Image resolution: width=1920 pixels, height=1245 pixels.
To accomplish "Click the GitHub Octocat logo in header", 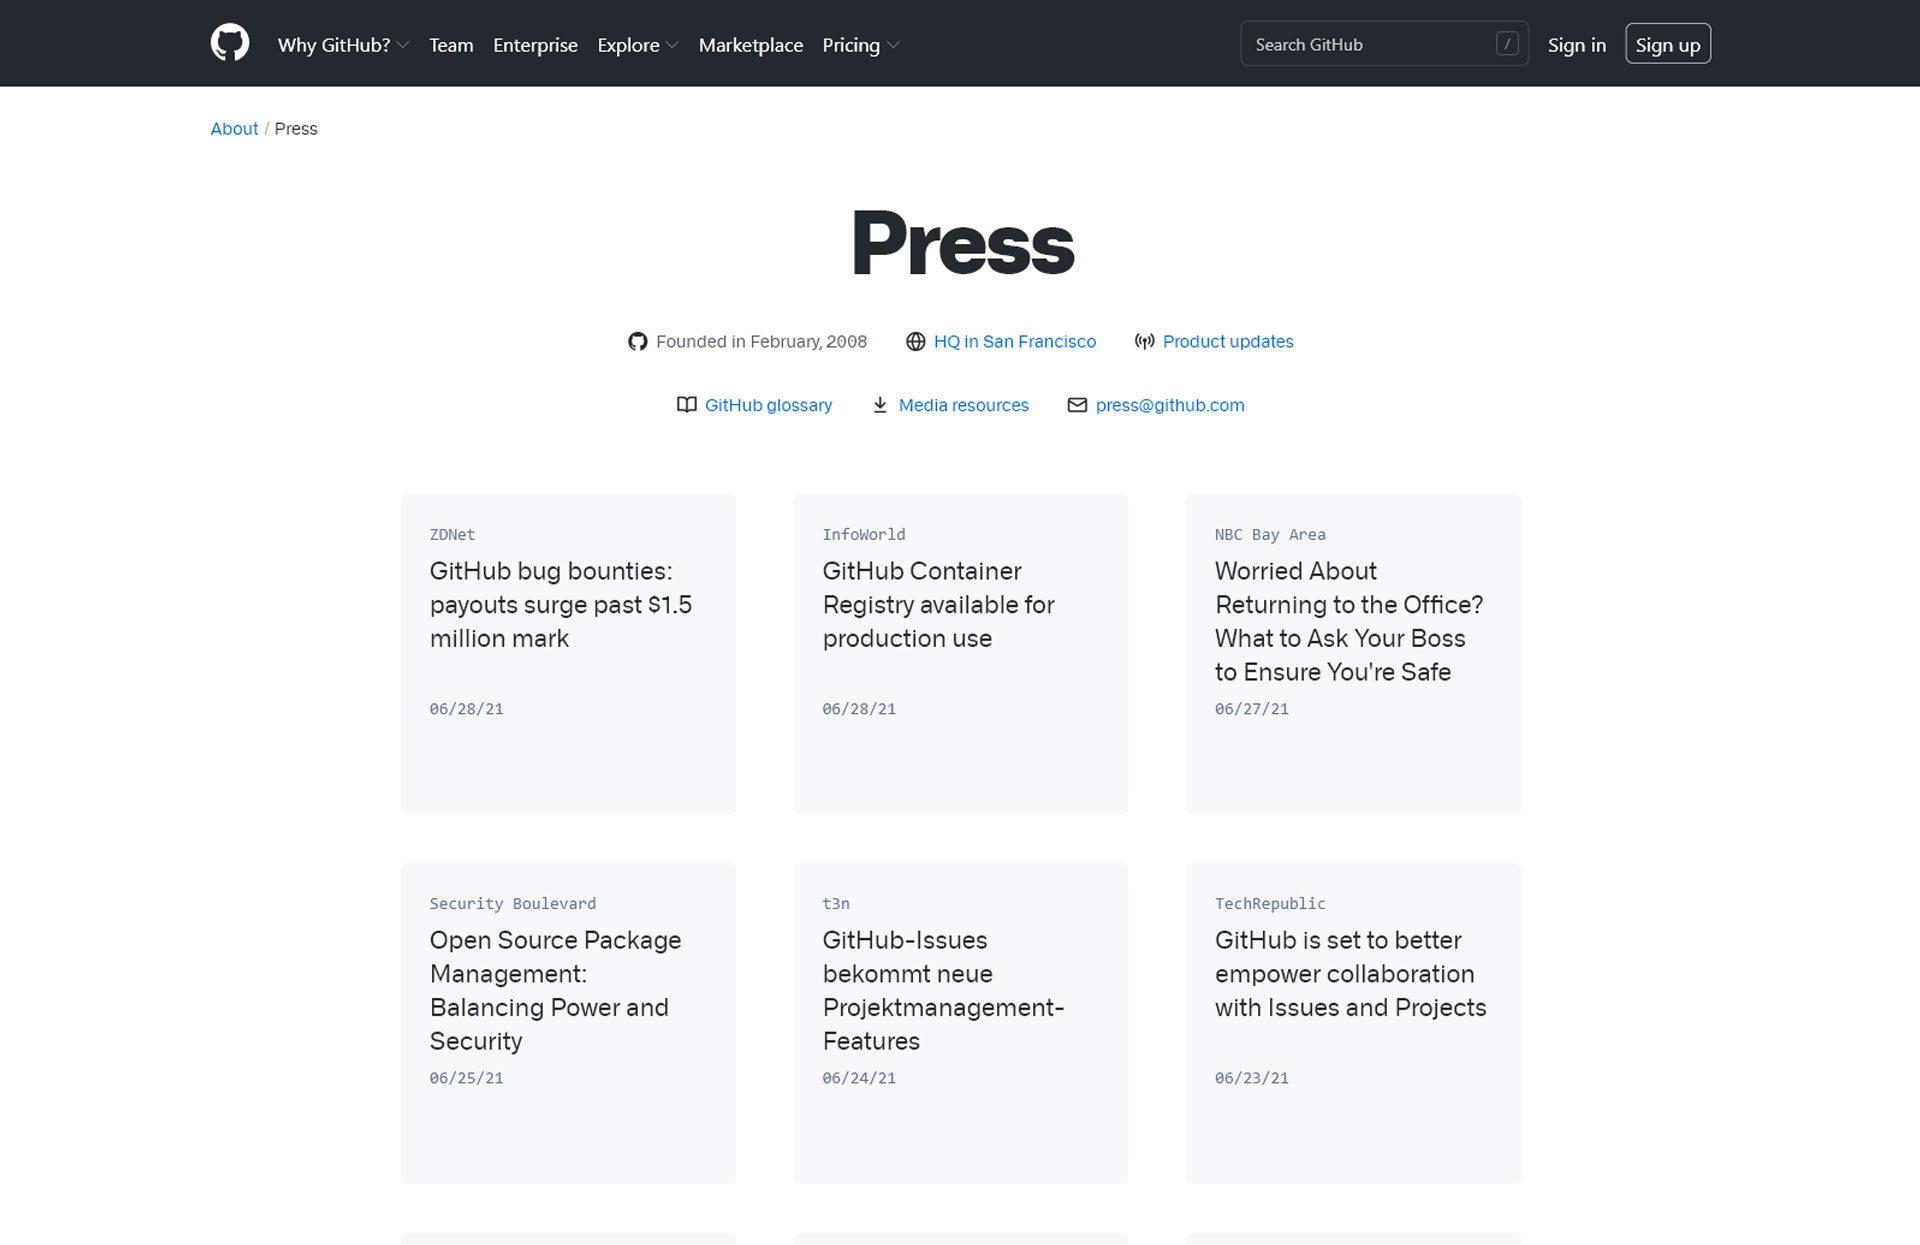I will tap(230, 44).
